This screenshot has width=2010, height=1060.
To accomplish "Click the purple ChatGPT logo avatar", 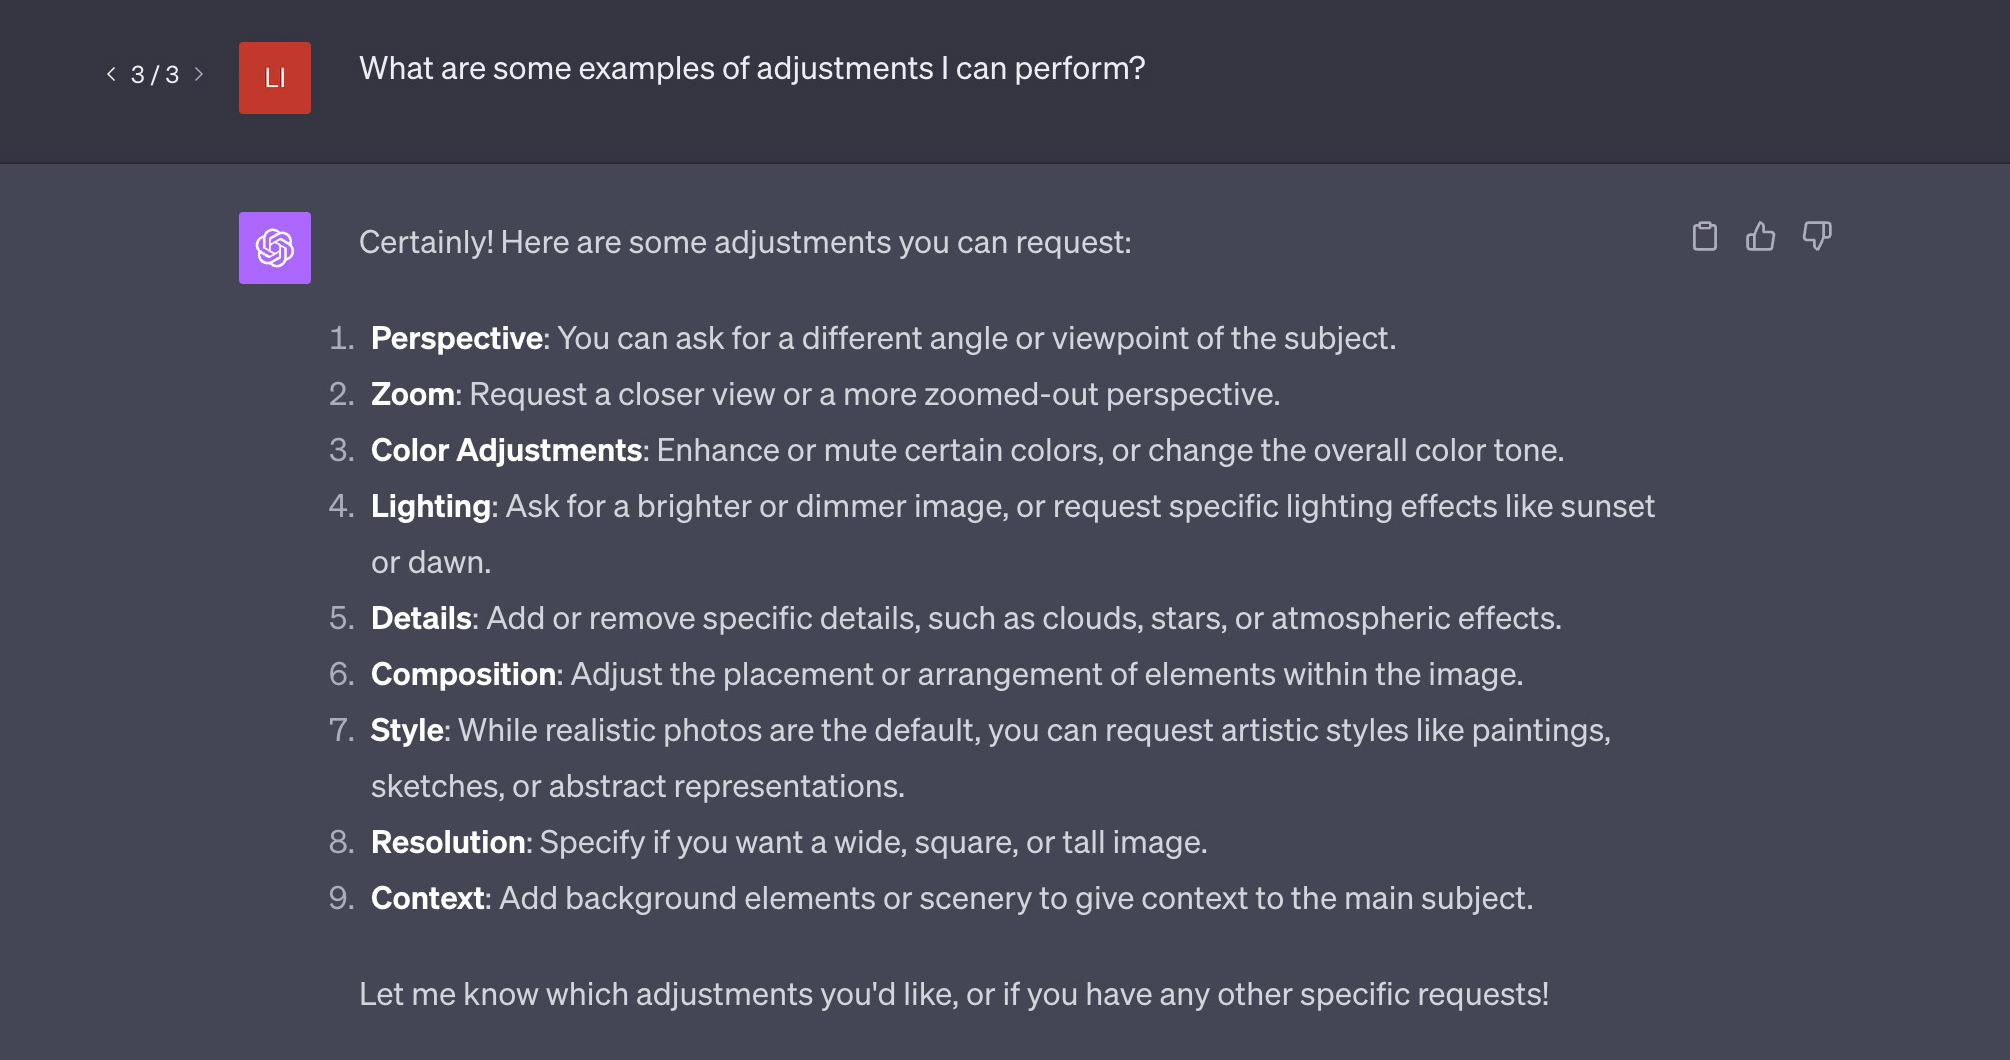I will pyautogui.click(x=275, y=248).
